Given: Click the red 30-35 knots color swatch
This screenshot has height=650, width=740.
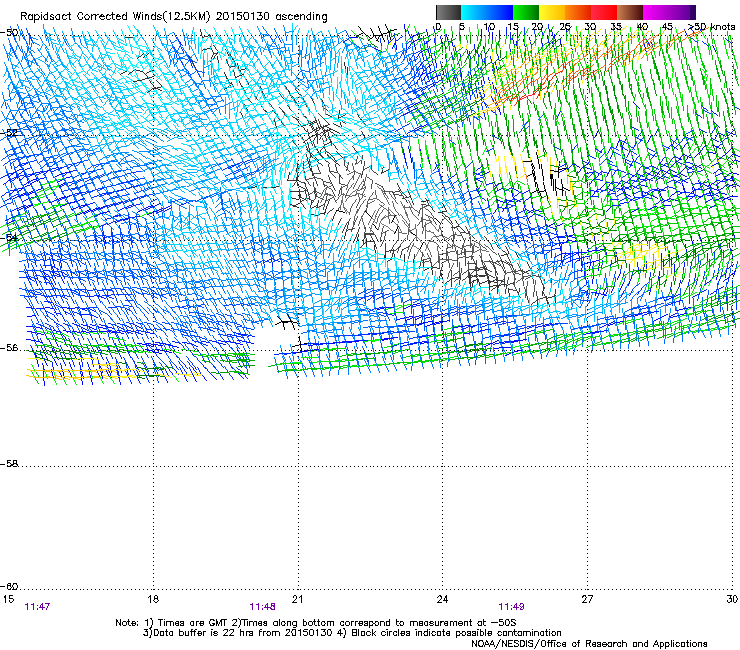Looking at the screenshot, I should (604, 12).
